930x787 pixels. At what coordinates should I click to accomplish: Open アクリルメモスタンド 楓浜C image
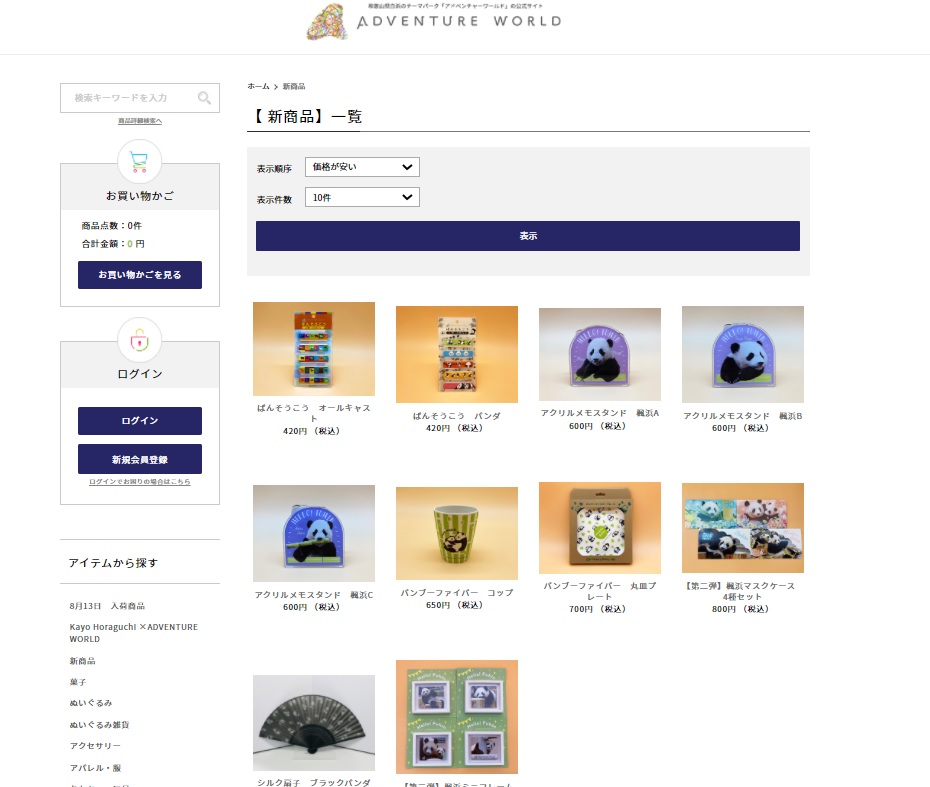pyautogui.click(x=314, y=533)
